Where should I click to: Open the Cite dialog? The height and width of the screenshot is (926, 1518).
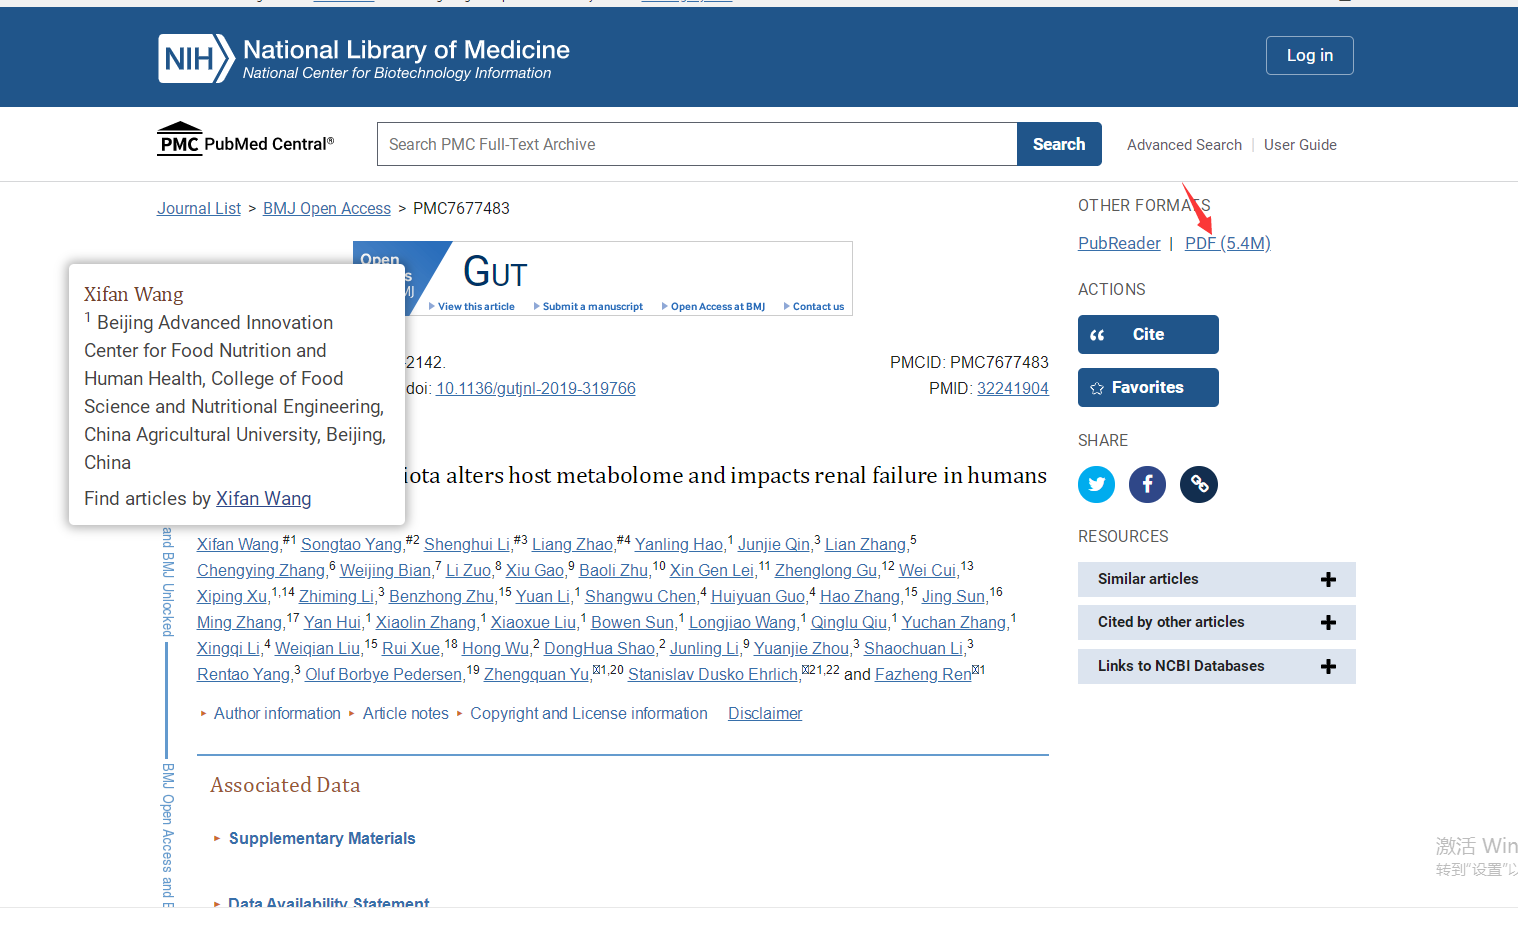1148,334
